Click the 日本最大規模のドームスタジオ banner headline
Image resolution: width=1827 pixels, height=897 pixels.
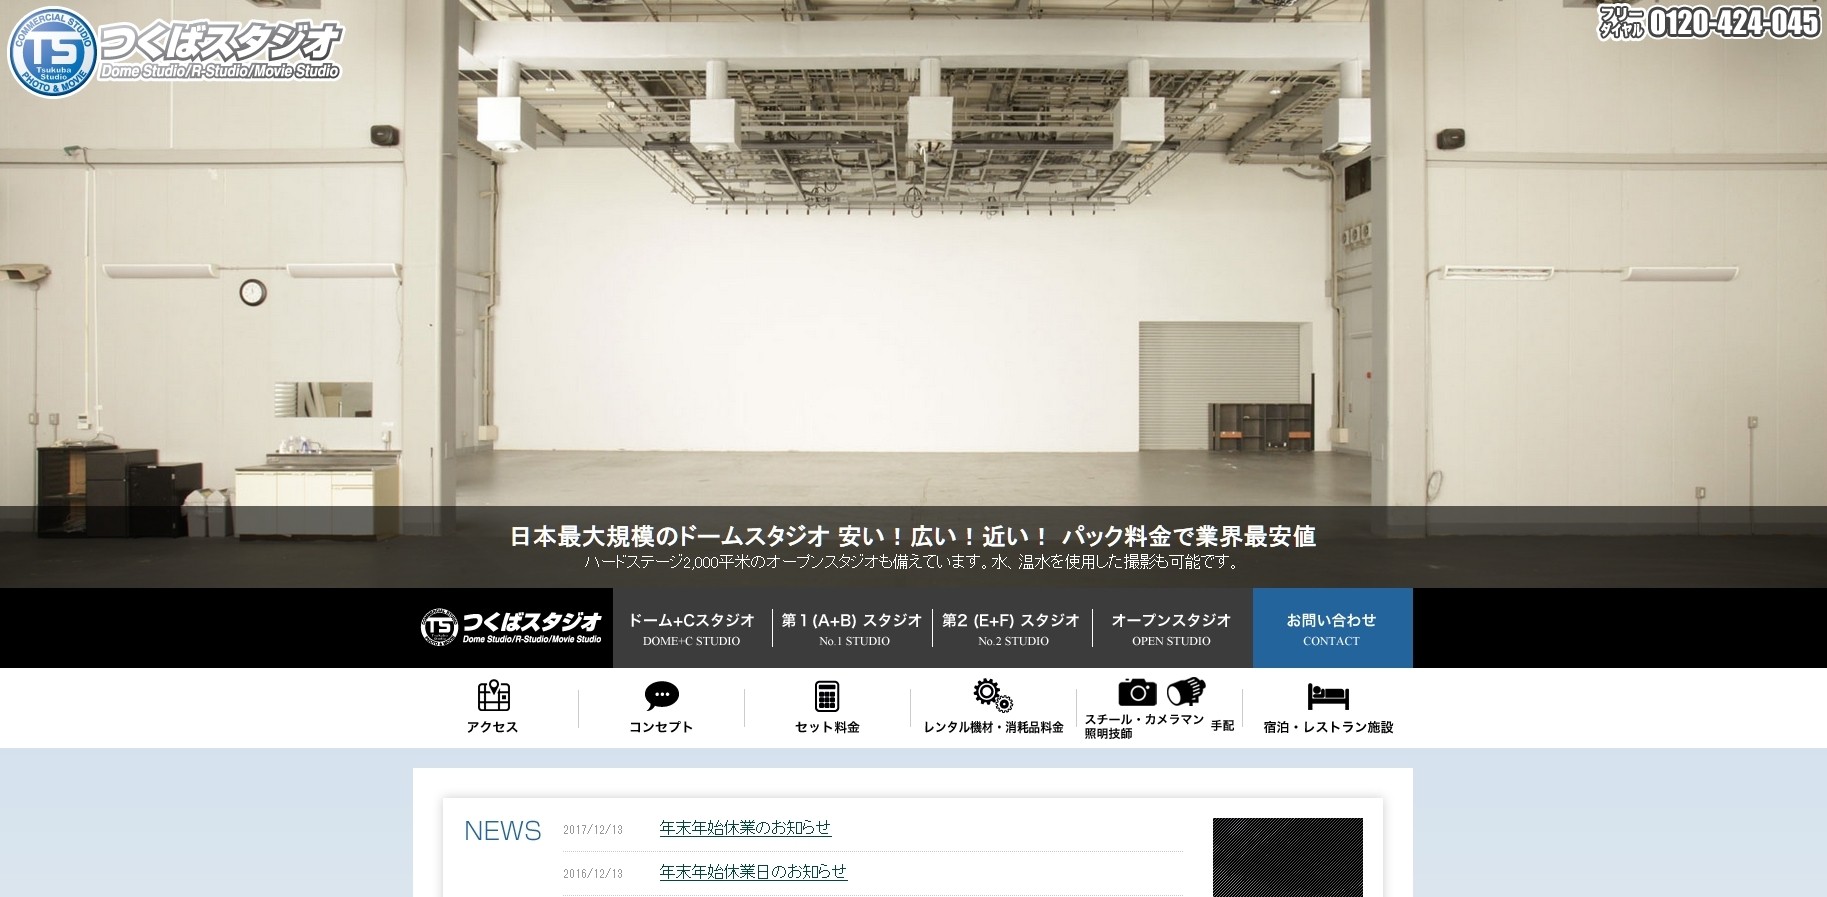coord(912,537)
